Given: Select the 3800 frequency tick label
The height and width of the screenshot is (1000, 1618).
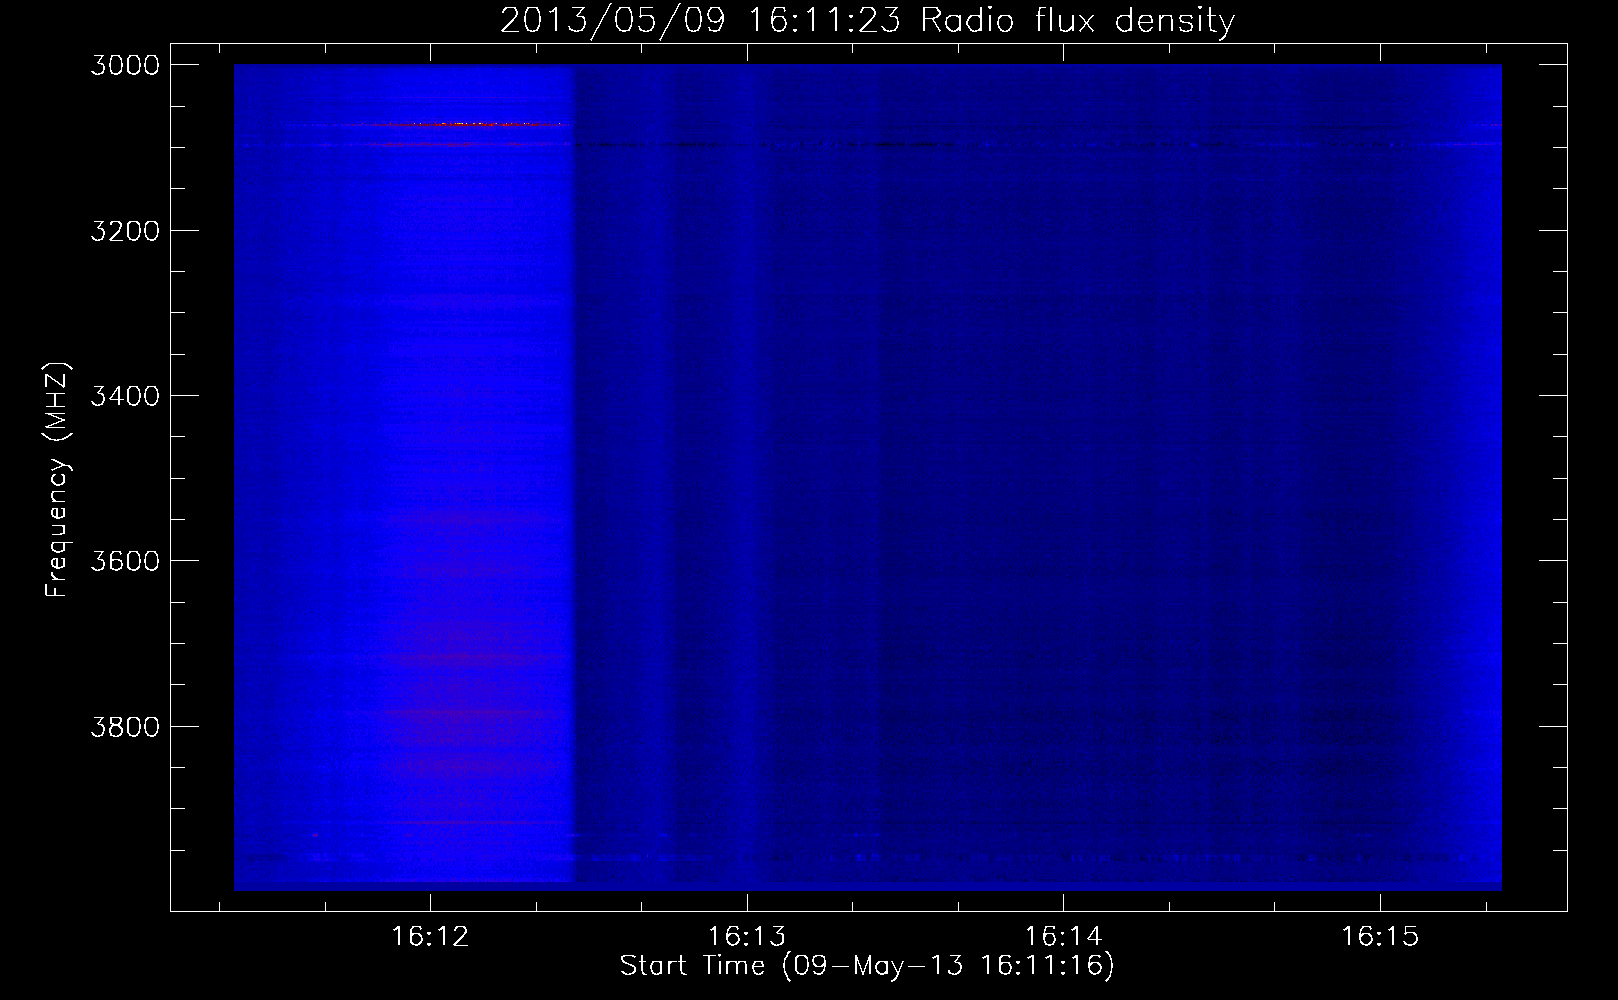Looking at the screenshot, I should coord(125,726).
